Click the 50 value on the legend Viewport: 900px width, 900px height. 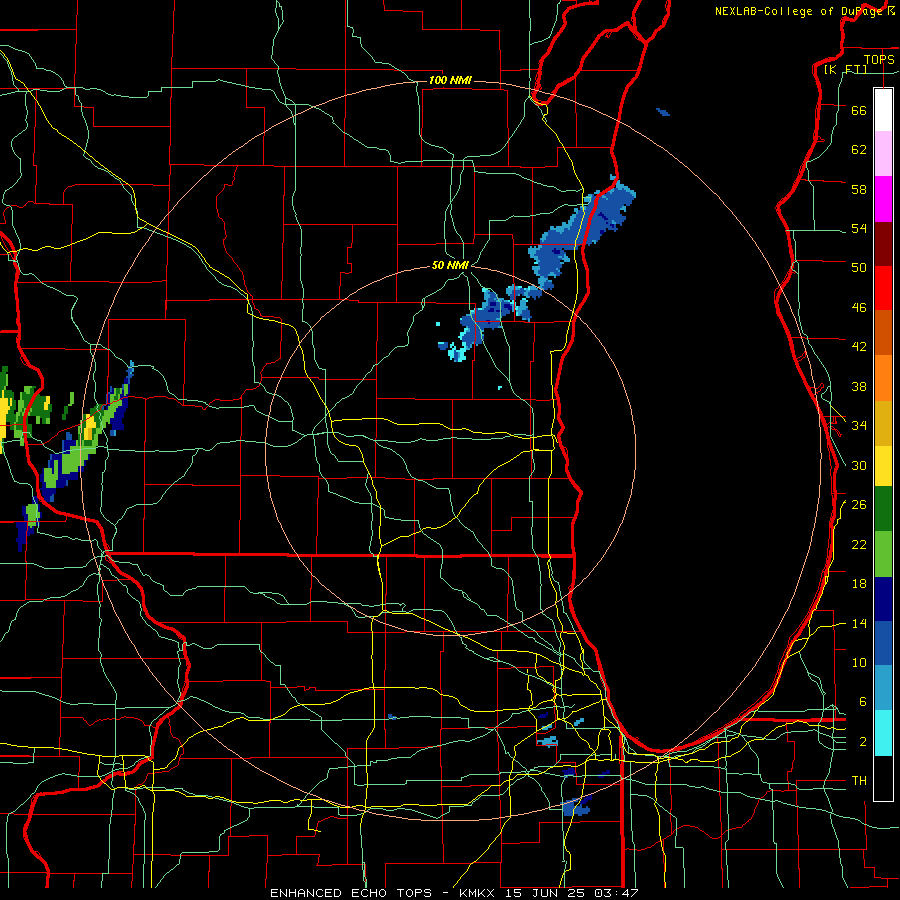(859, 267)
